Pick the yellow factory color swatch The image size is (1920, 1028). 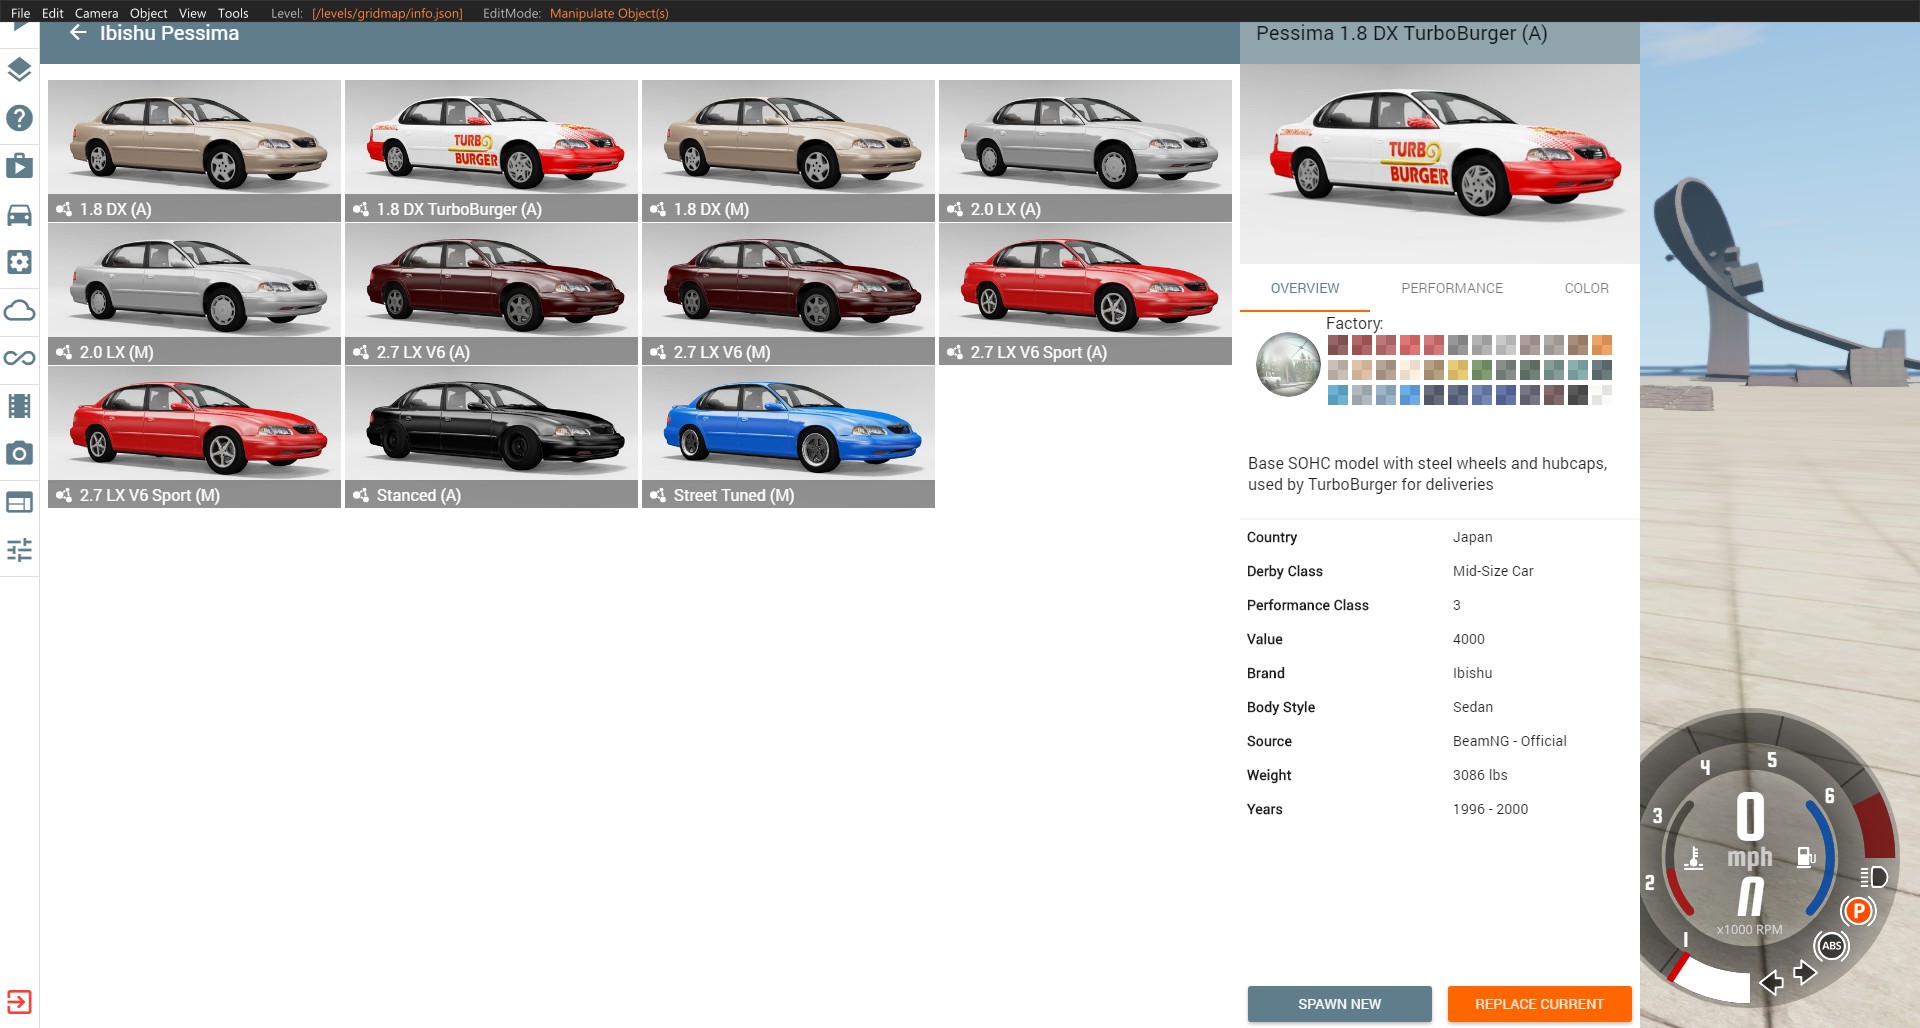tap(1458, 370)
